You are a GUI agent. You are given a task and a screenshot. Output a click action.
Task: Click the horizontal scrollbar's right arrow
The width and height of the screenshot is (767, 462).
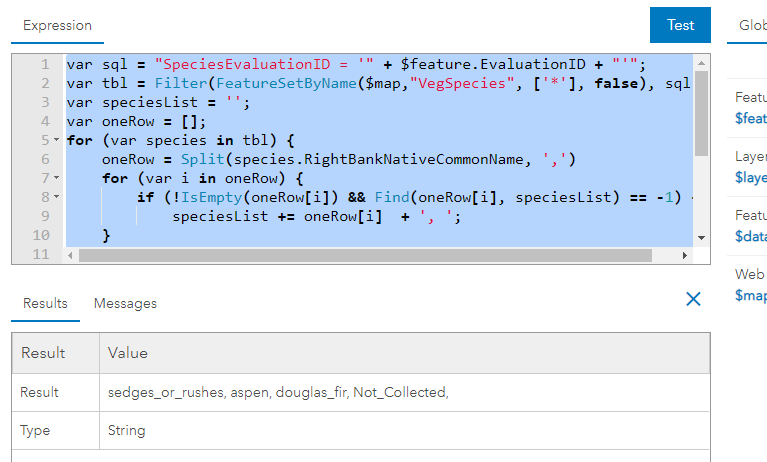pos(685,256)
